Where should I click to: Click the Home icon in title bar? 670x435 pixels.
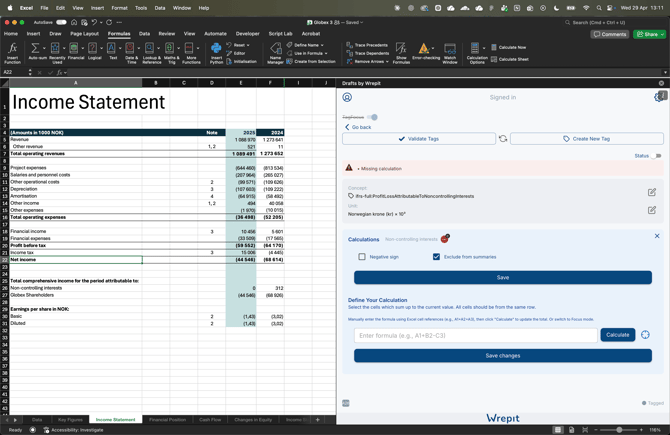pos(74,22)
